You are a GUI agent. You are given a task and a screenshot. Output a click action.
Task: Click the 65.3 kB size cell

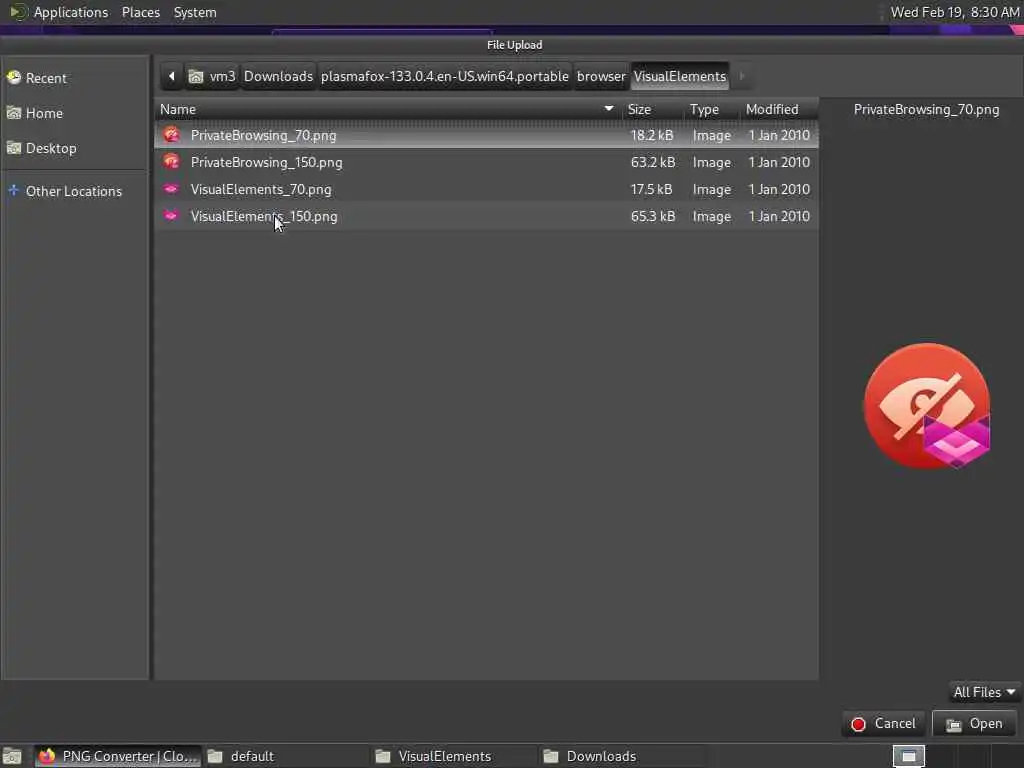652,216
